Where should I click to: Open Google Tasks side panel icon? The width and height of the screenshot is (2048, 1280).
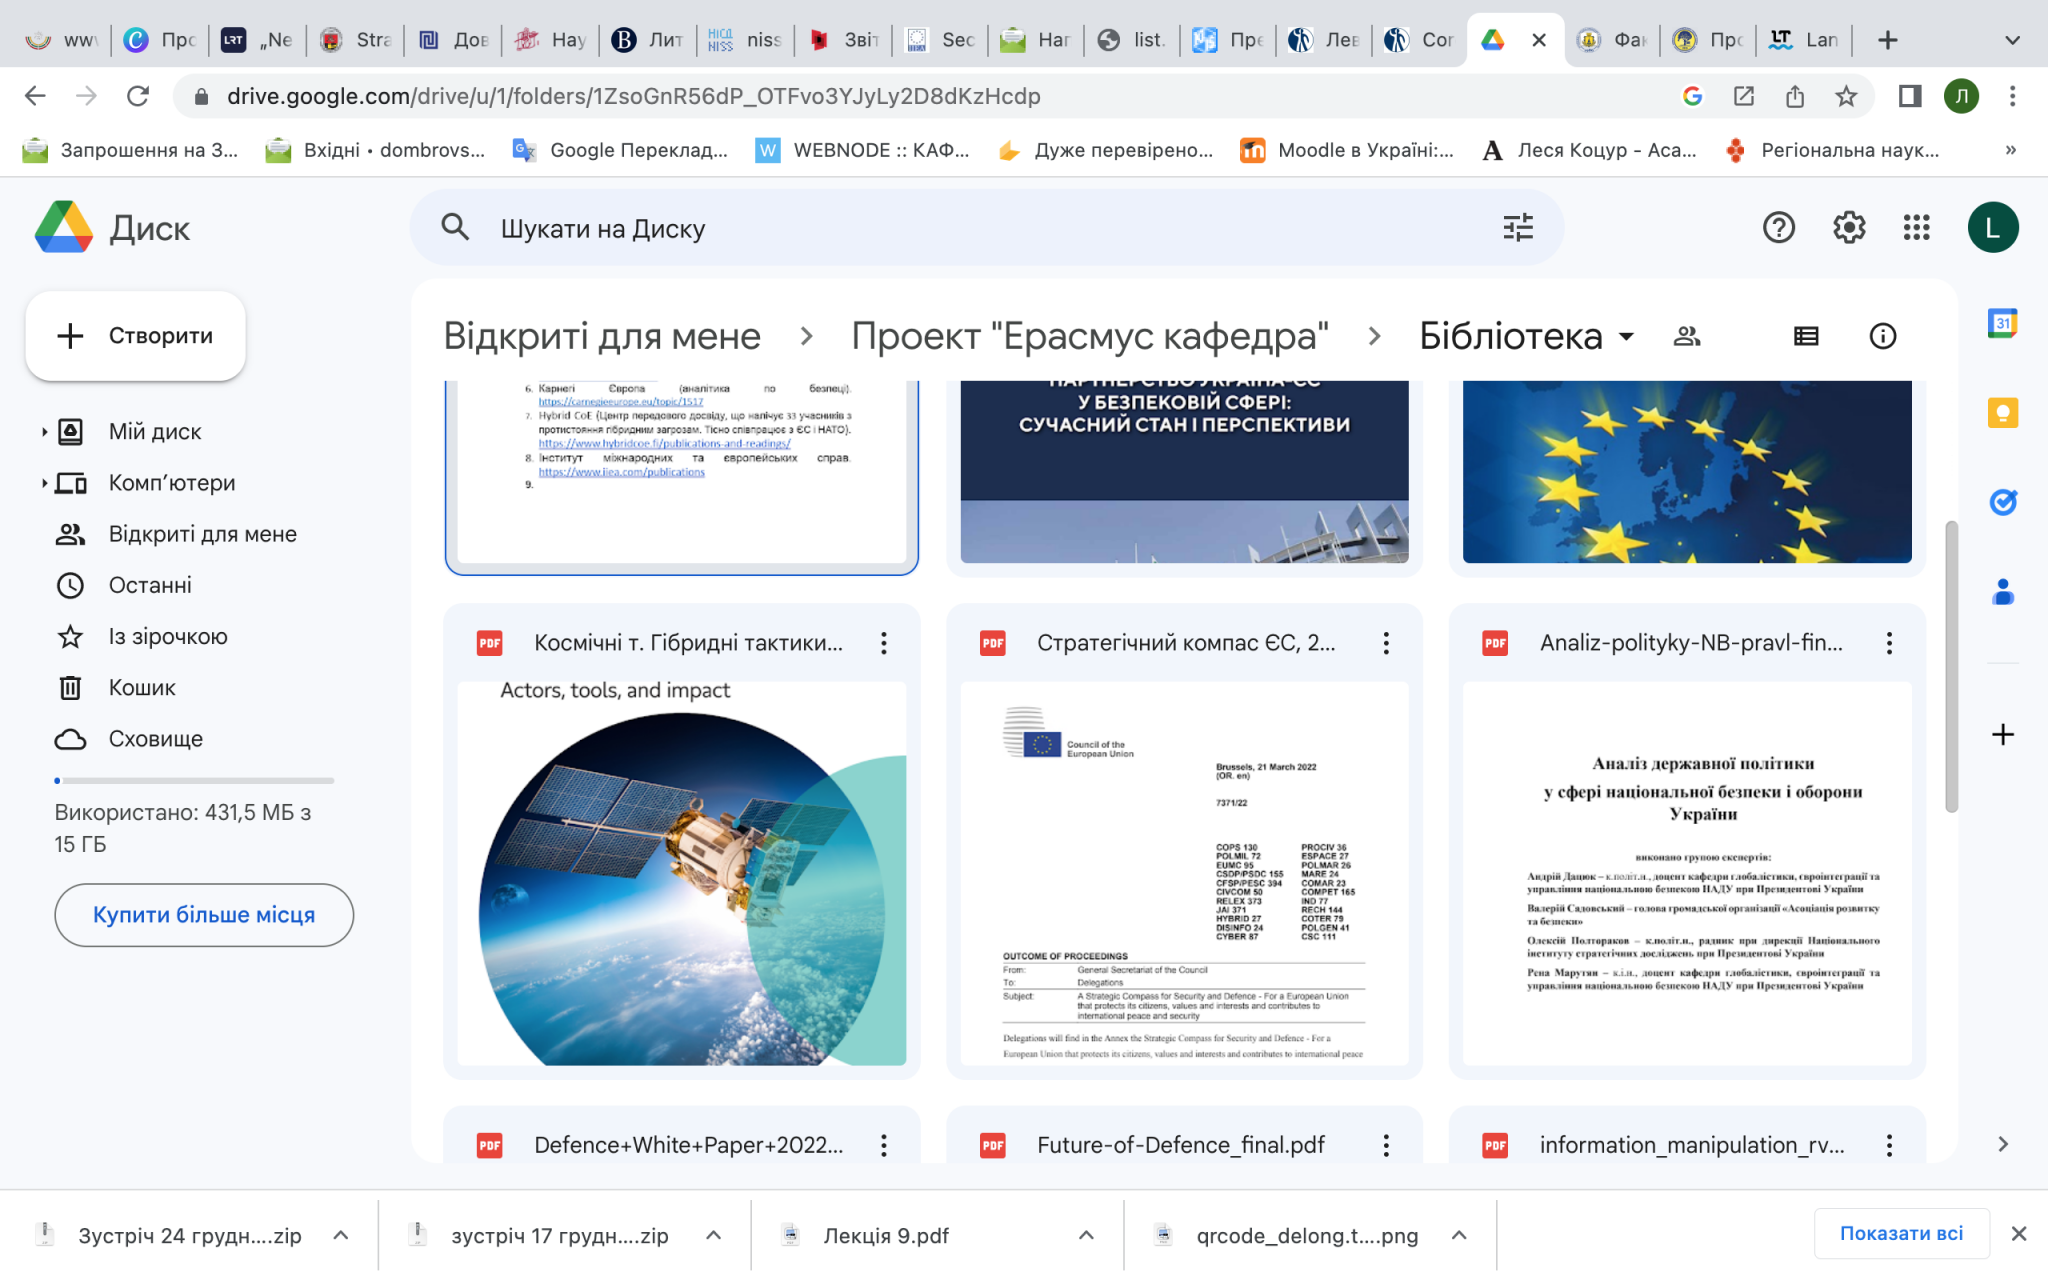(2003, 502)
